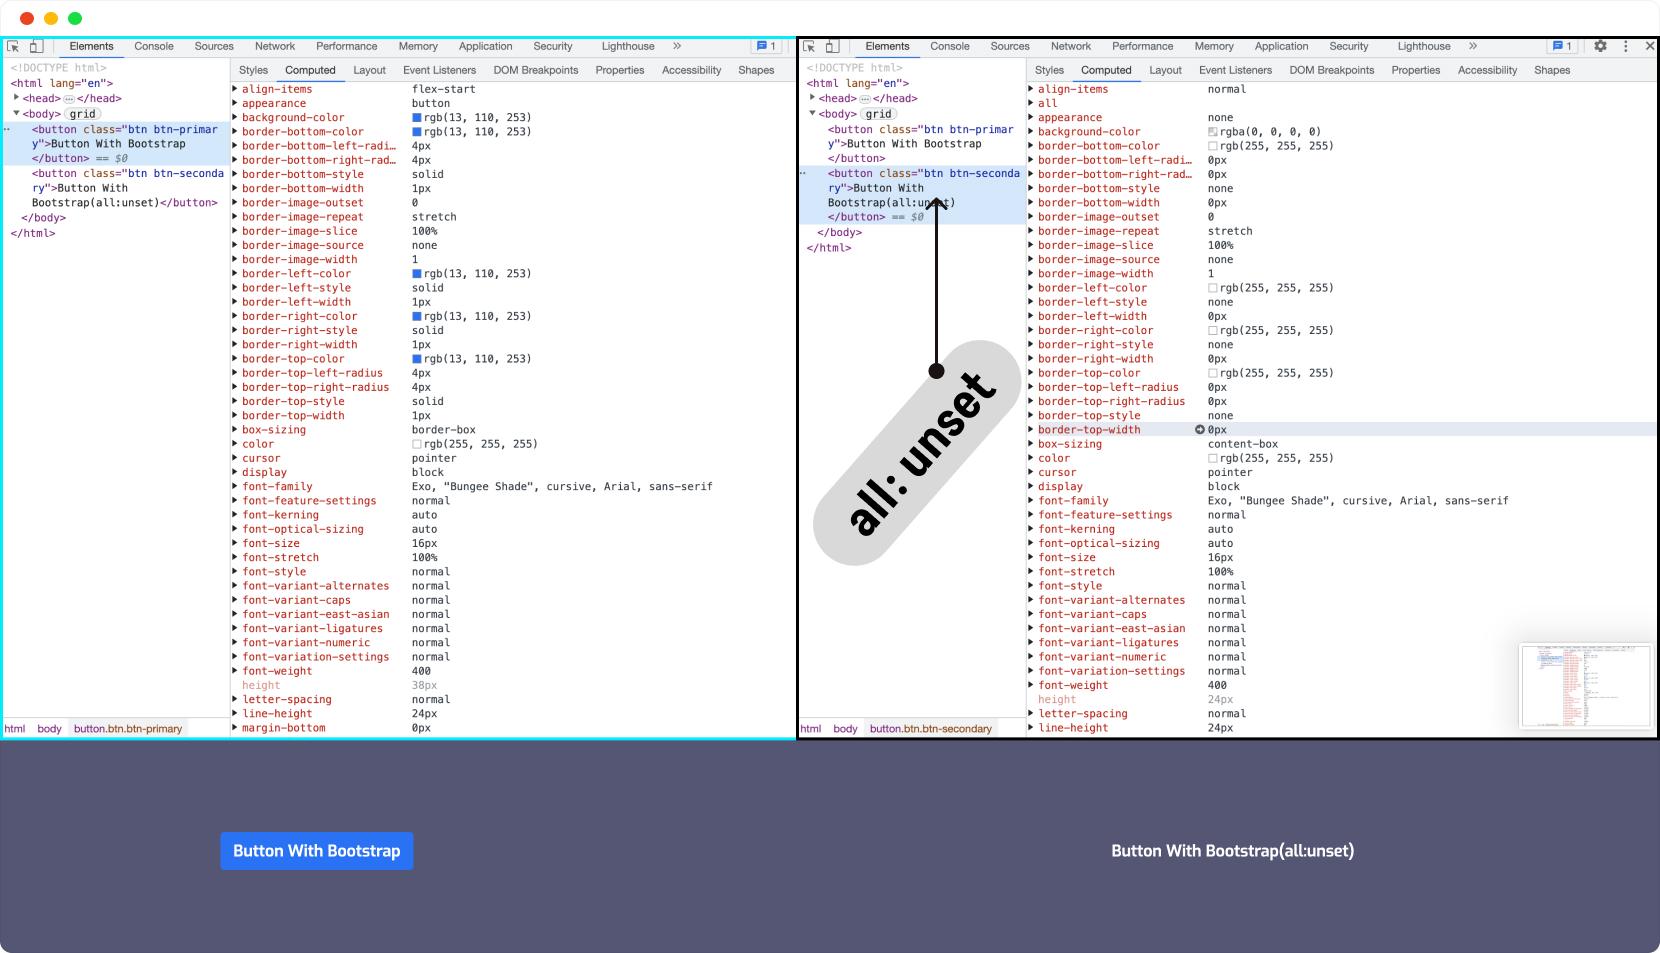Switch to the Console tab in left DevTools
Viewport: 1660px width, 953px height.
pos(154,46)
